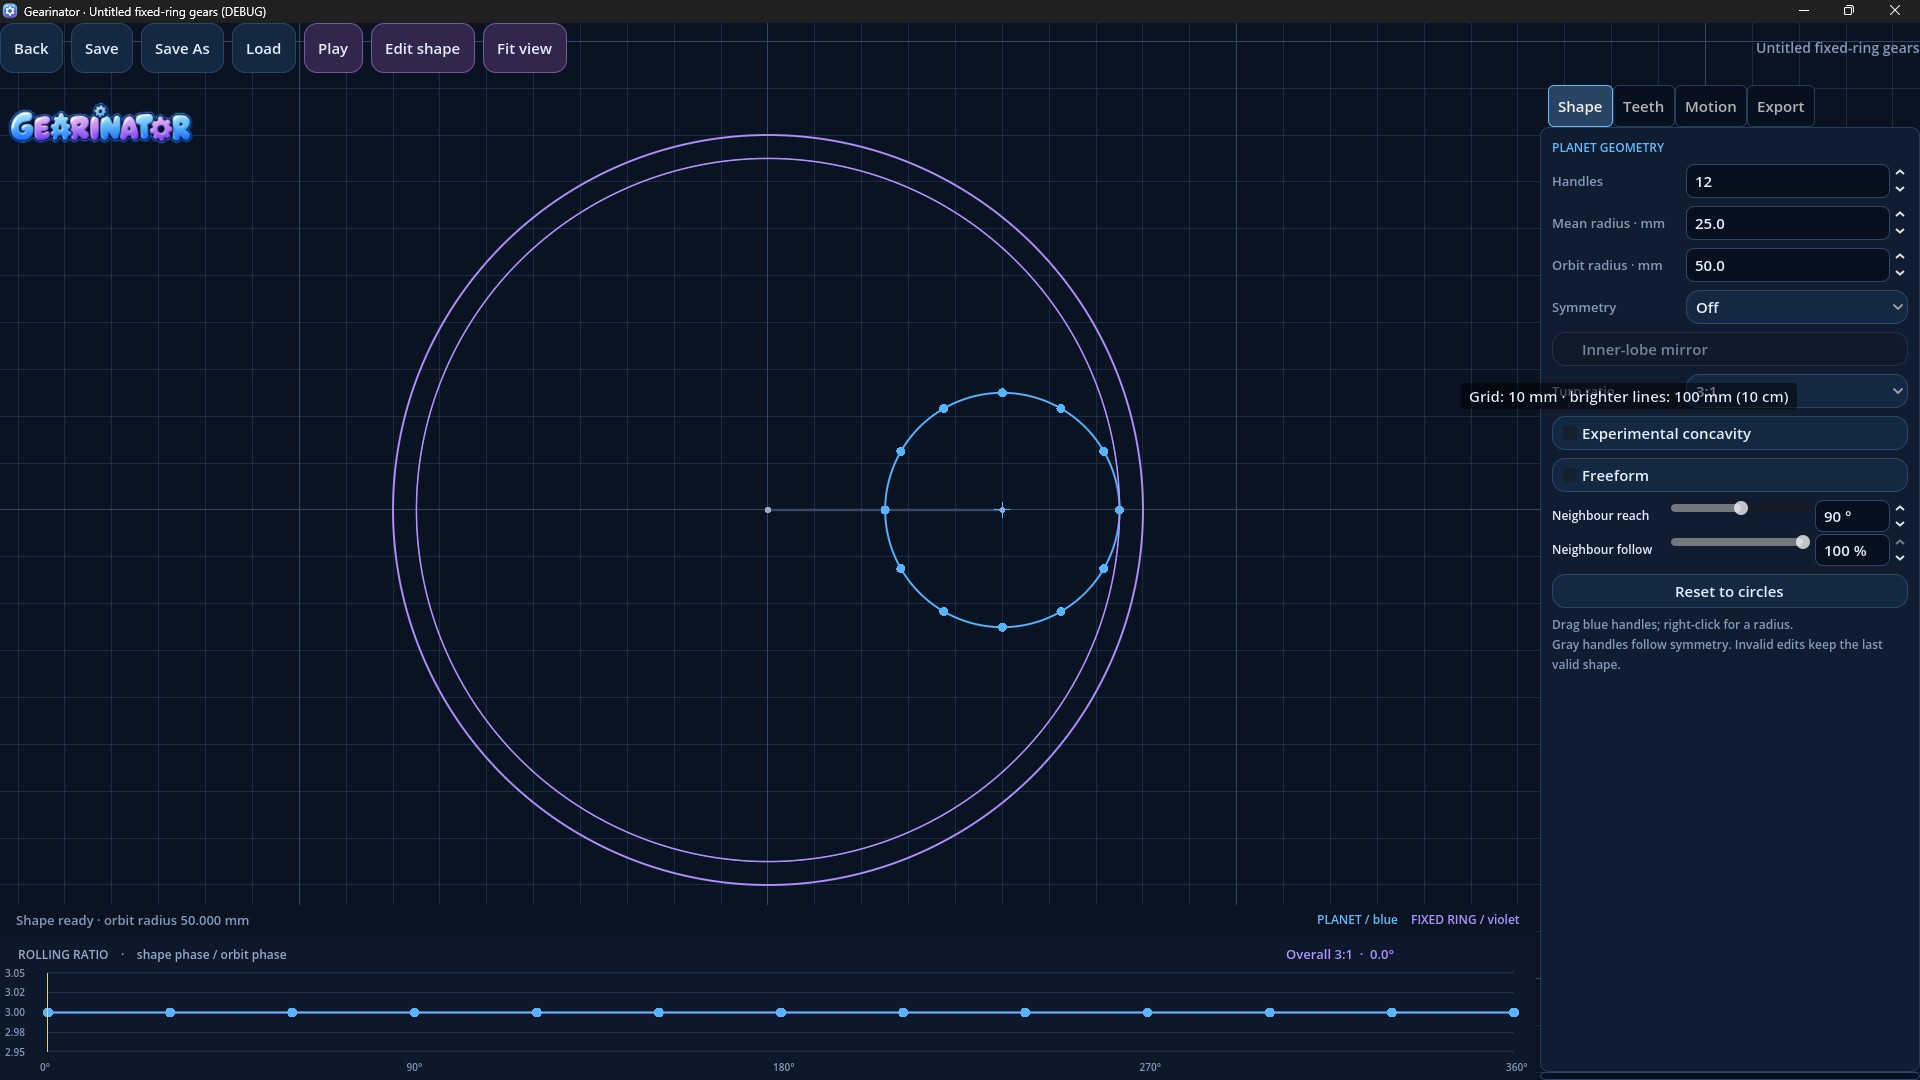Image resolution: width=1920 pixels, height=1080 pixels.
Task: Start the animation with Play
Action: tap(333, 49)
